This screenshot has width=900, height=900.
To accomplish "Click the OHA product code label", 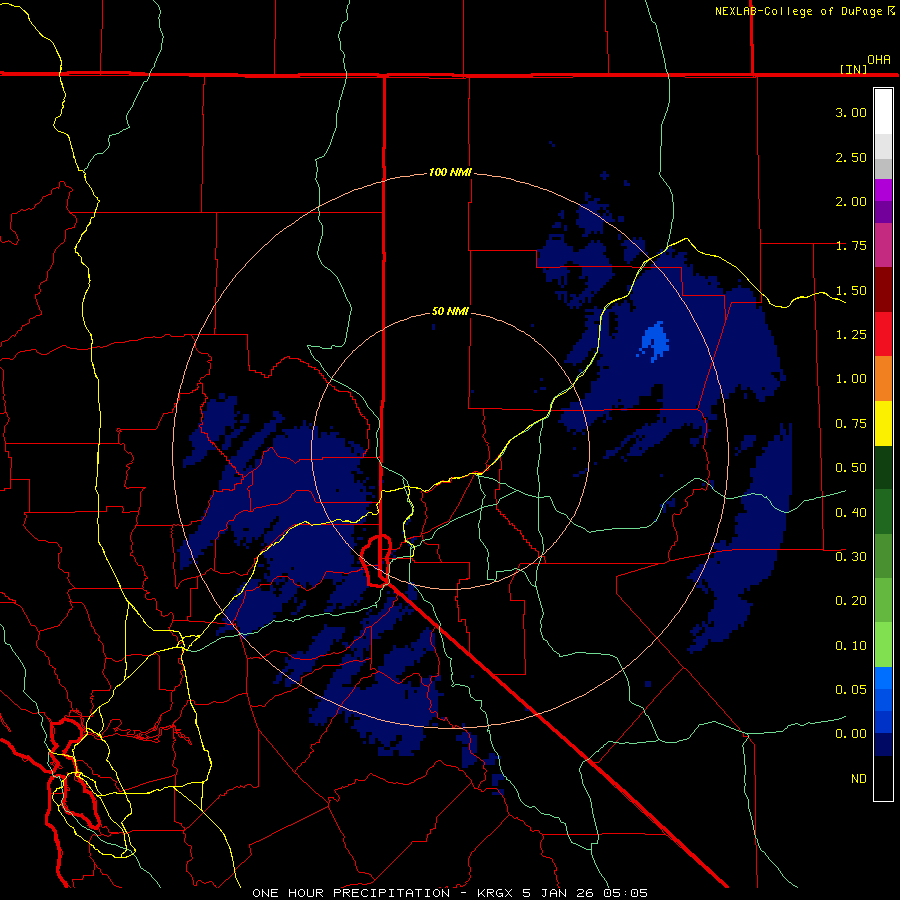I will [x=879, y=60].
